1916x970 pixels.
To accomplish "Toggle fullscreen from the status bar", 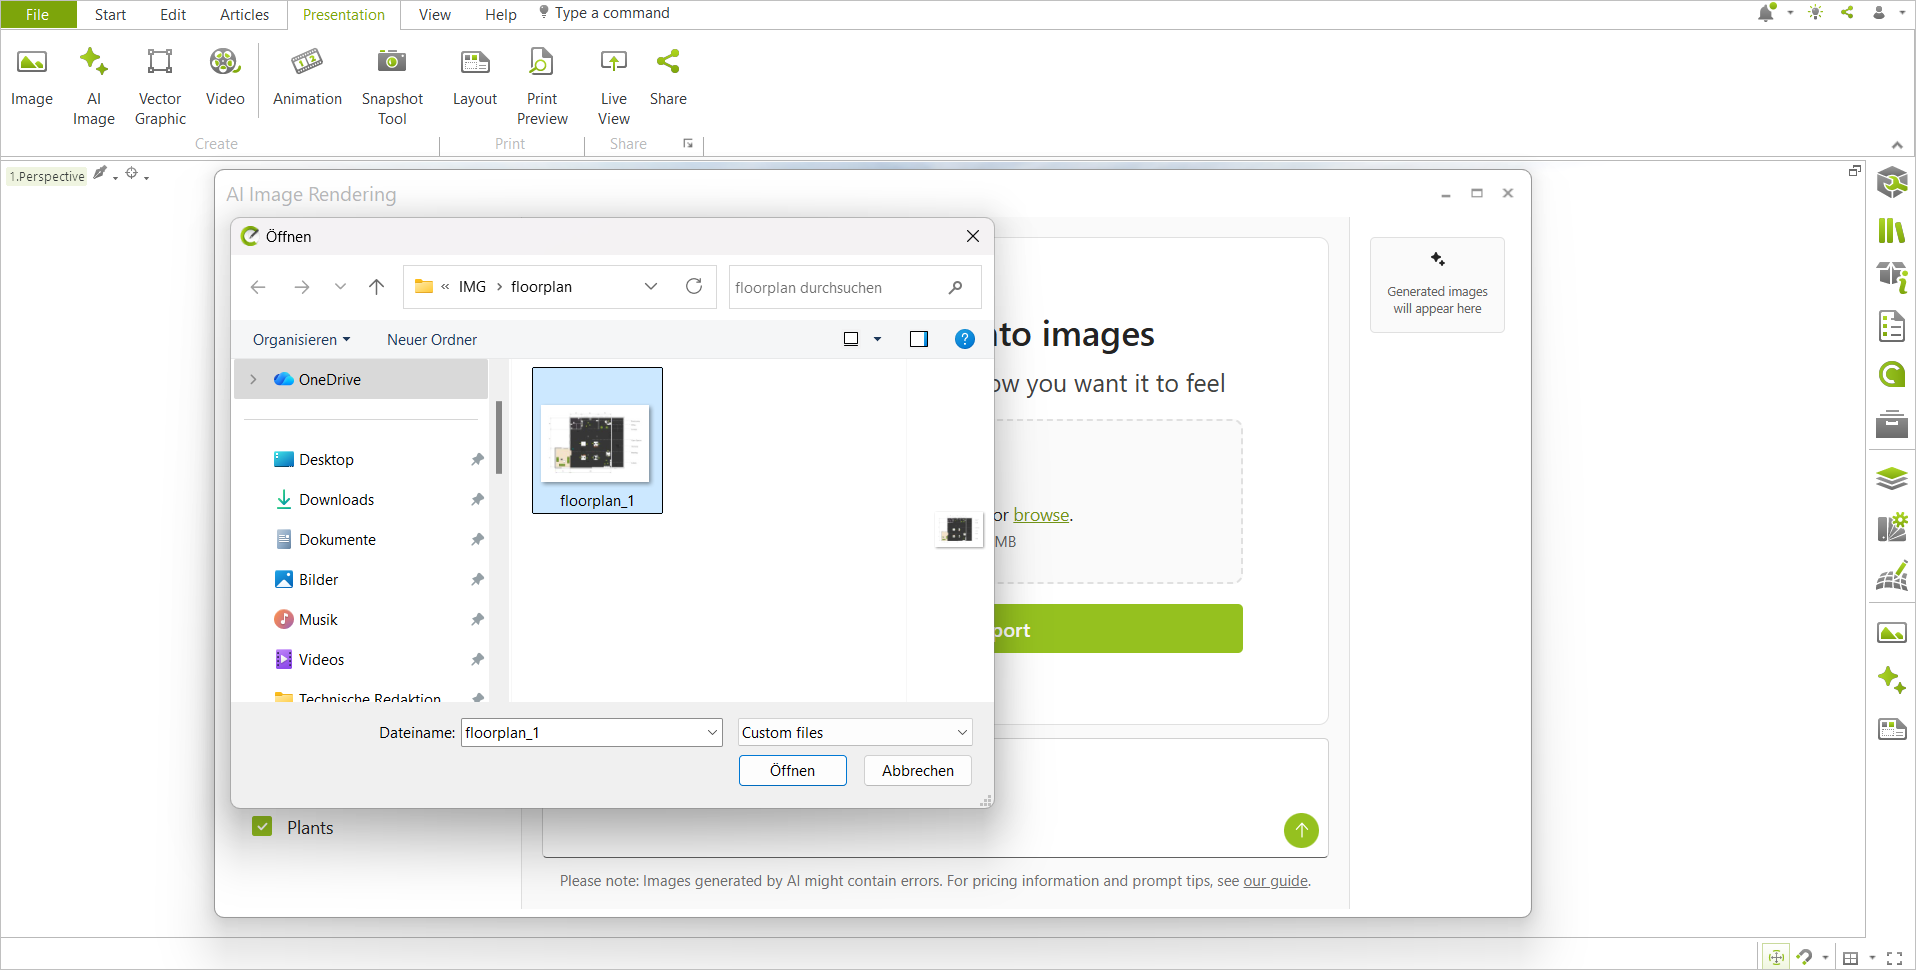I will pos(1894,957).
